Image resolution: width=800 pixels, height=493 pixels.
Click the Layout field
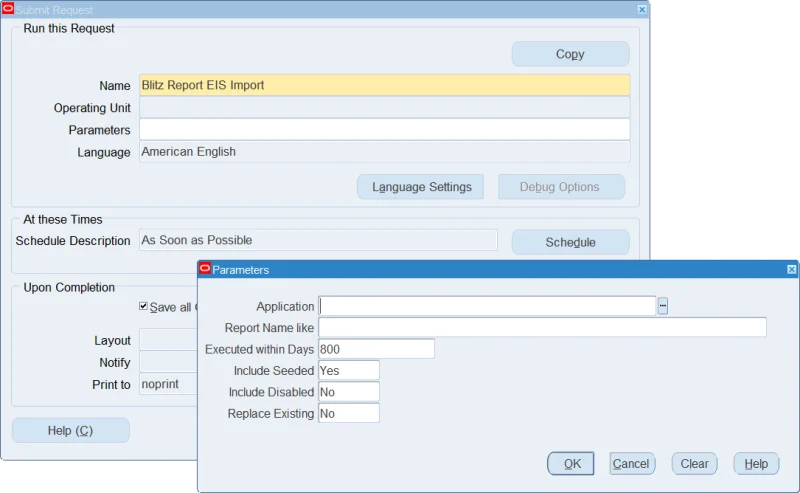pyautogui.click(x=168, y=340)
